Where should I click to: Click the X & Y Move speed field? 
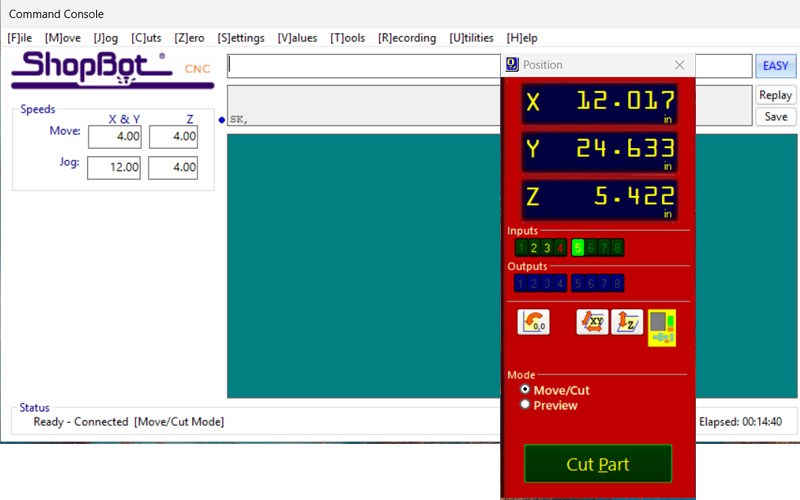[x=114, y=136]
